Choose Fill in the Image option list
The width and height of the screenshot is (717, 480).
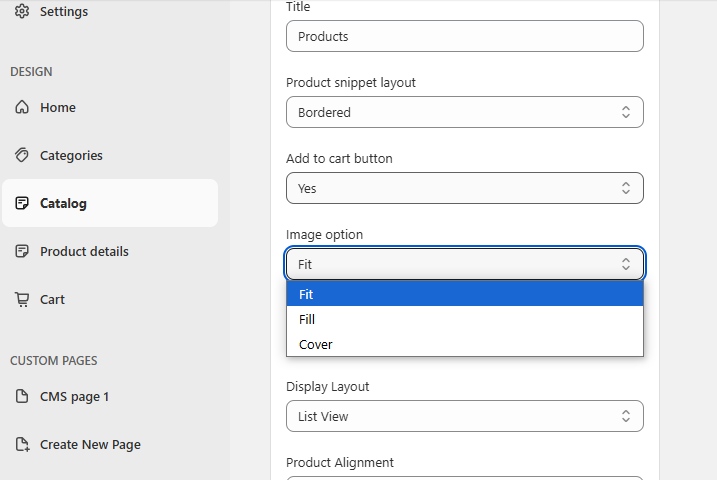tap(465, 319)
